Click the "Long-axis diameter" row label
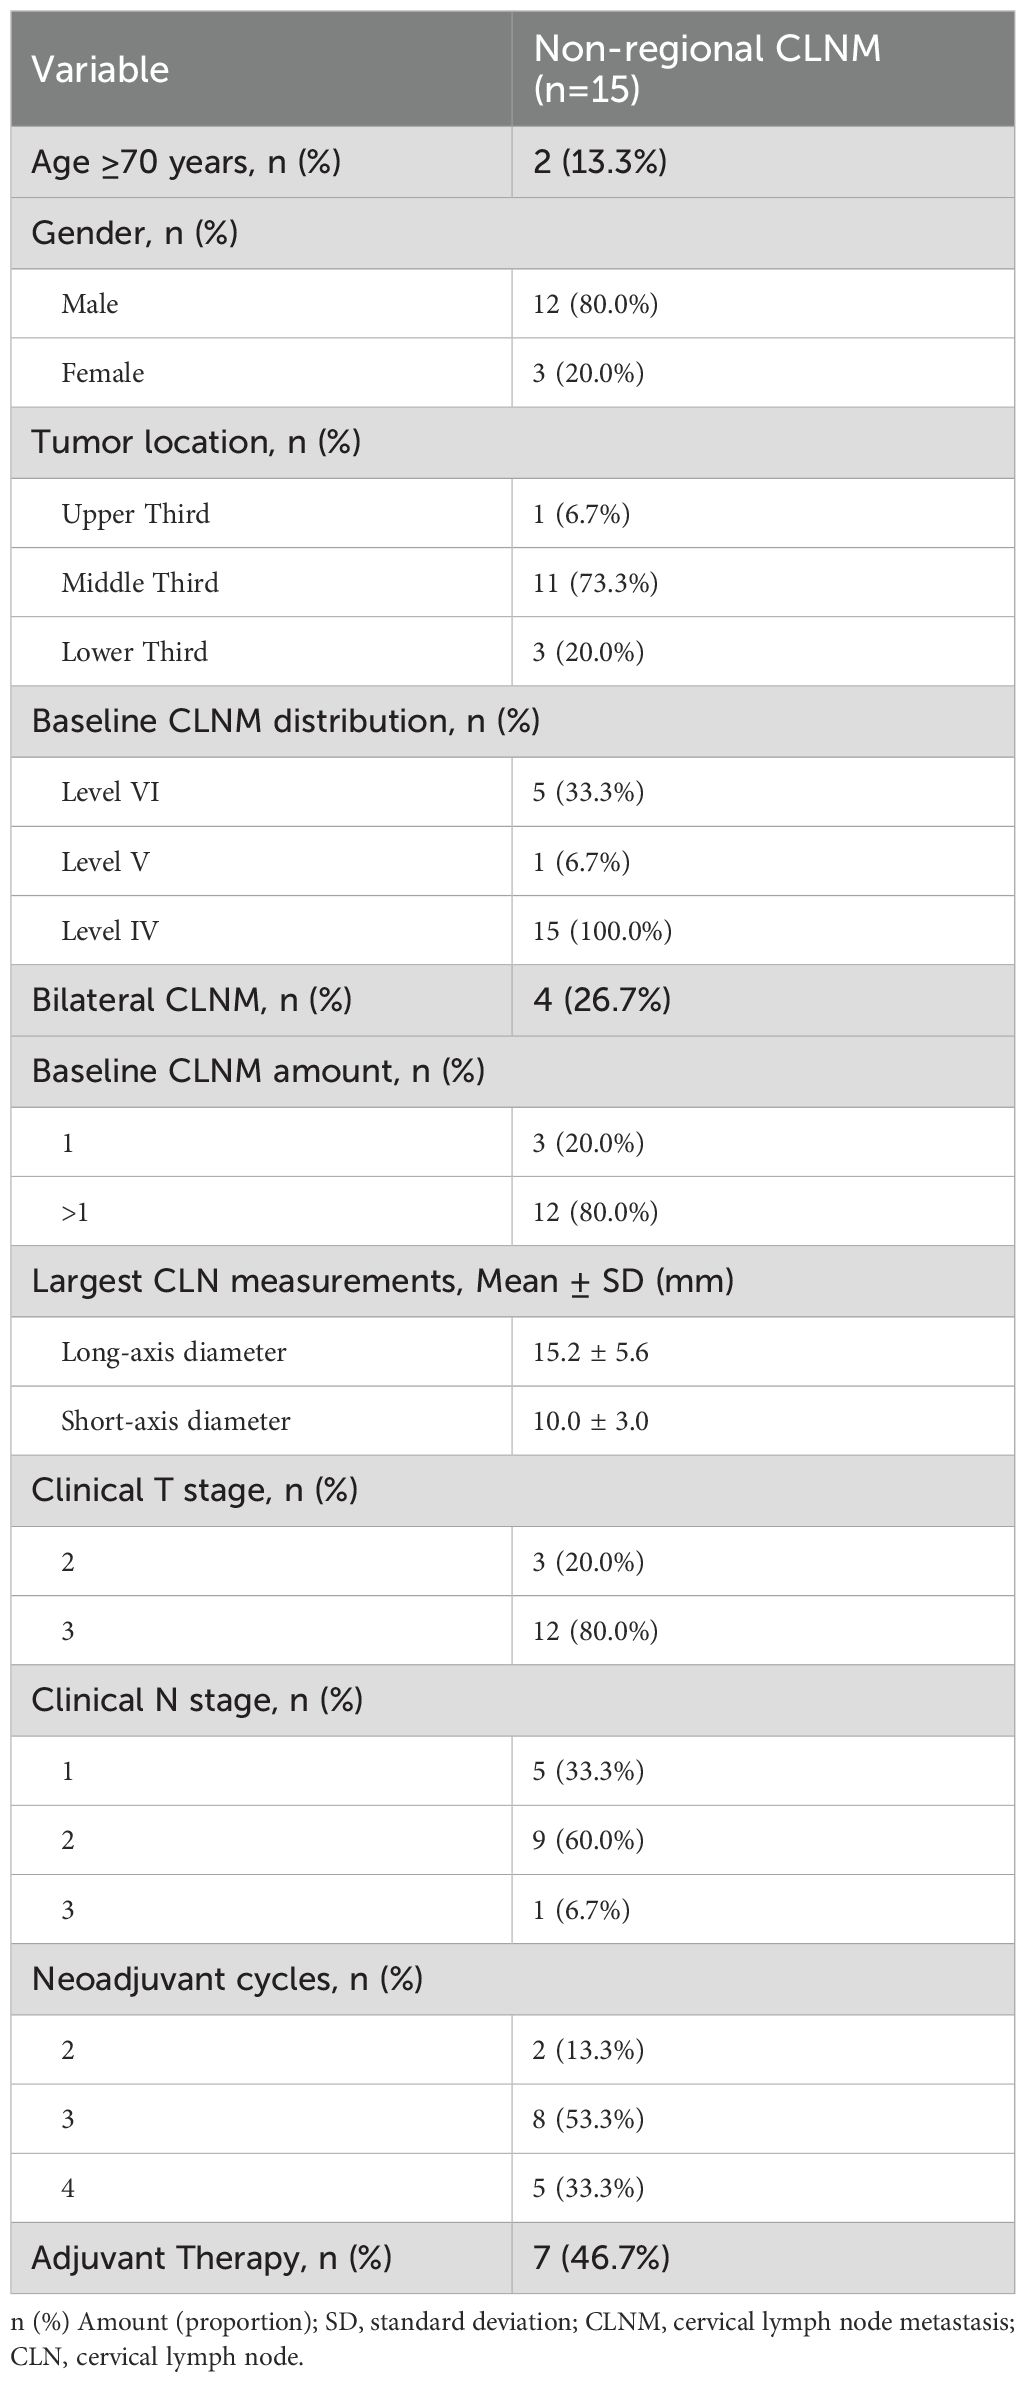Screen dimensions: 1026x2382 pyautogui.click(x=174, y=1352)
